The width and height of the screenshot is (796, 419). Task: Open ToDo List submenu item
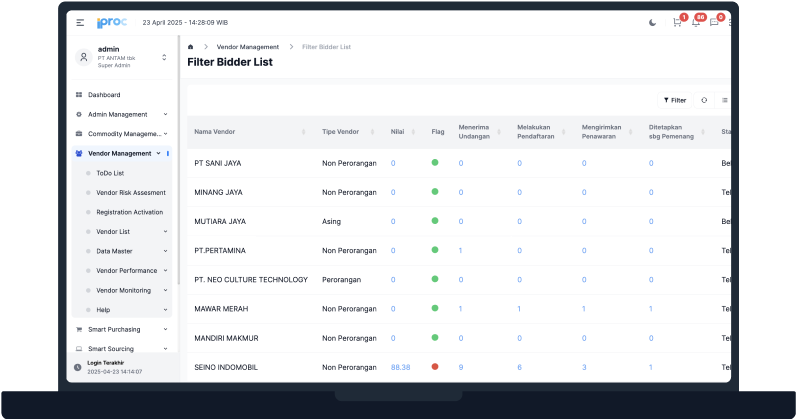[x=110, y=173]
